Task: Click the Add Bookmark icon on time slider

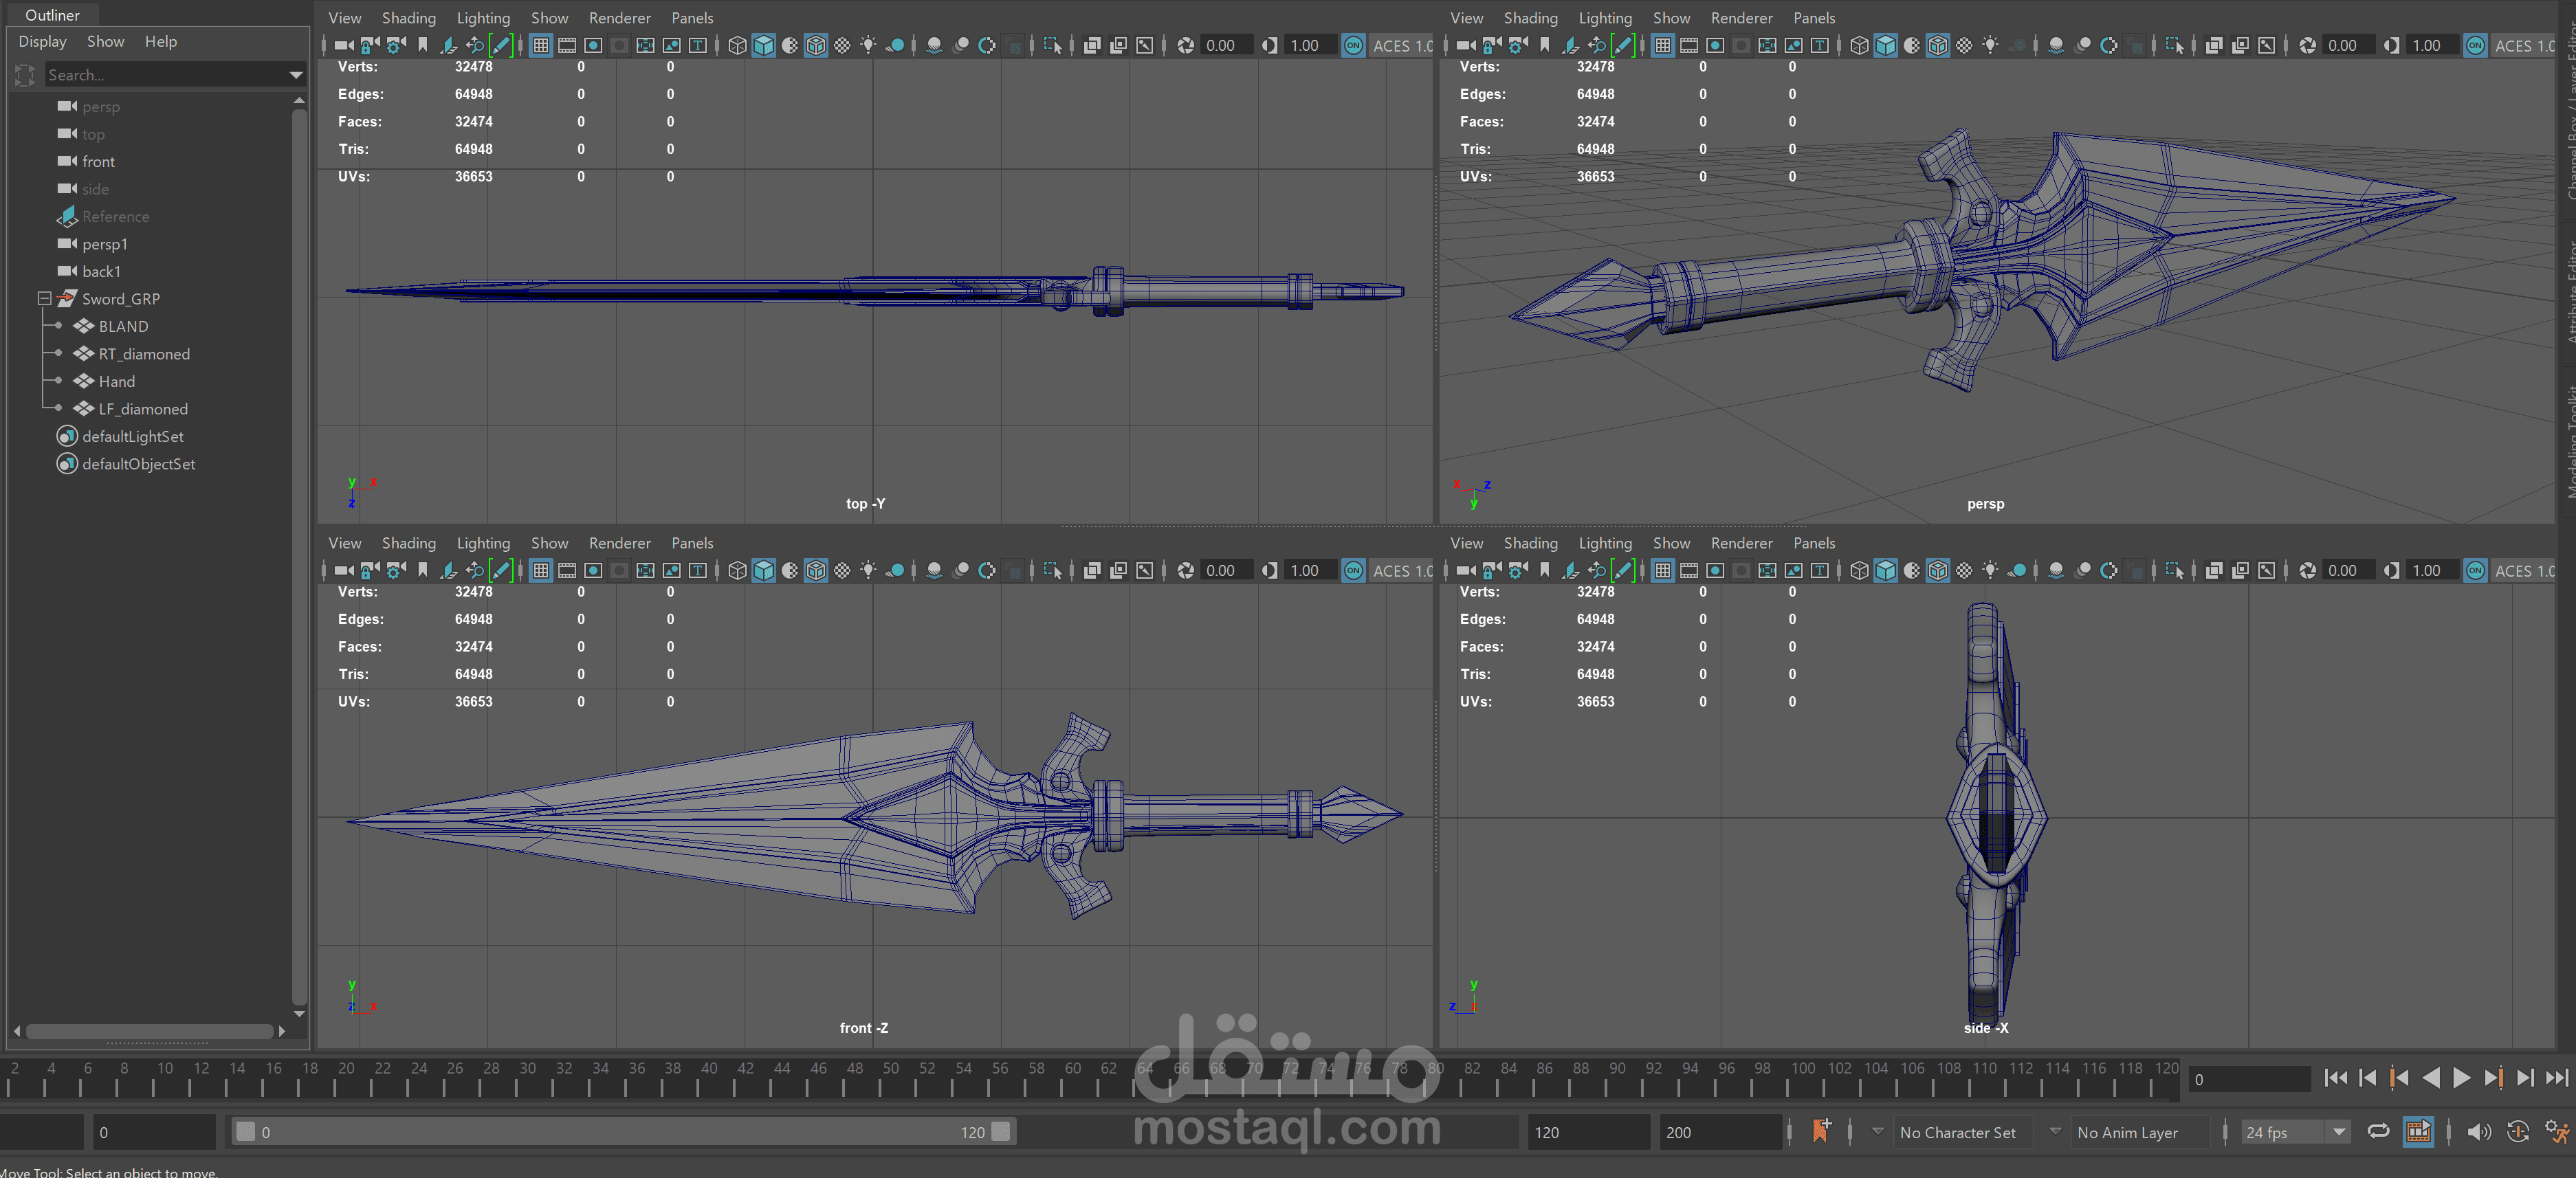Action: [1821, 1131]
